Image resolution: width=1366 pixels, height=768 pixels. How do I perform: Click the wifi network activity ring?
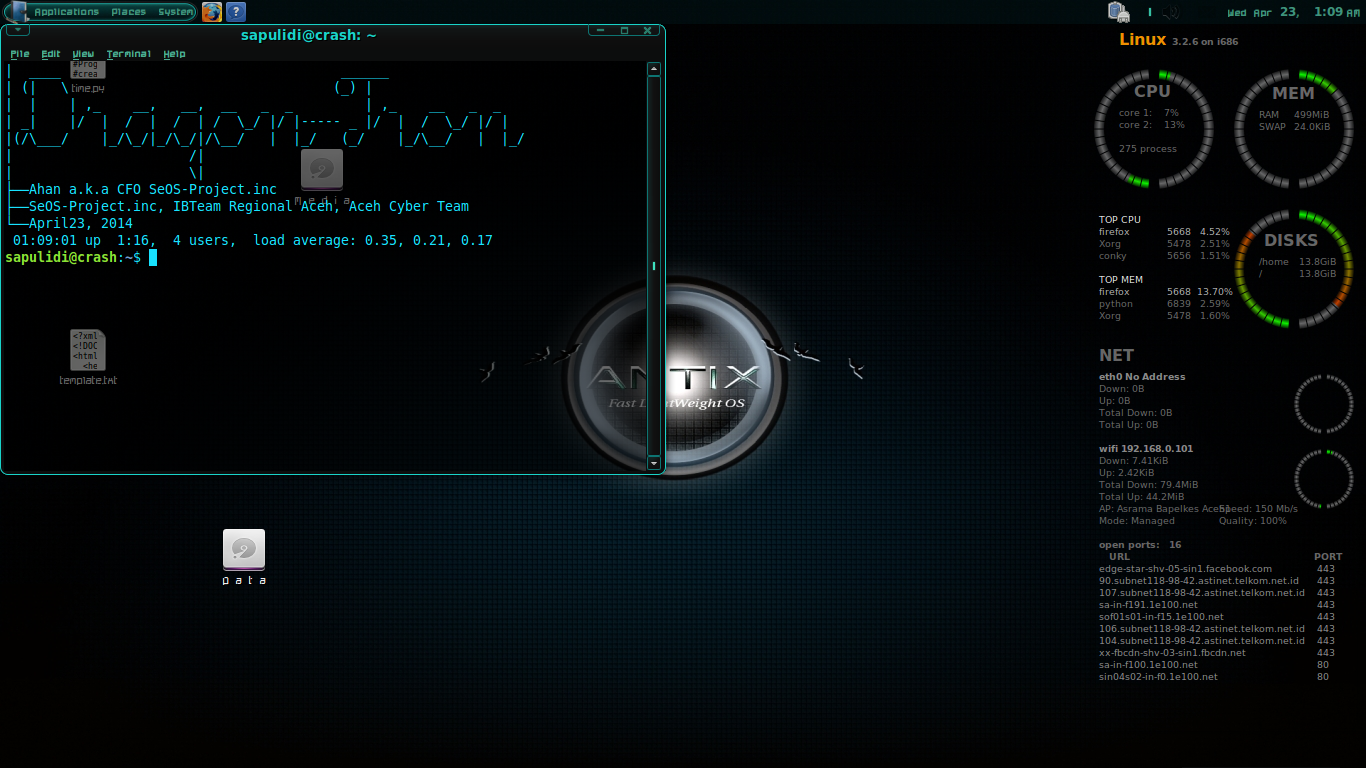pos(1324,479)
